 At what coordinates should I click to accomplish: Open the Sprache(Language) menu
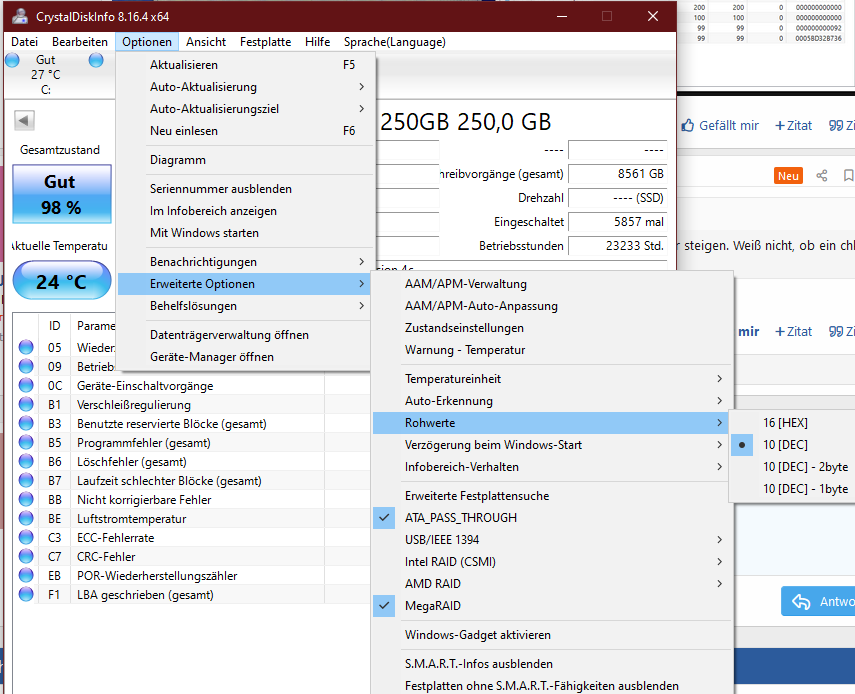[x=395, y=42]
